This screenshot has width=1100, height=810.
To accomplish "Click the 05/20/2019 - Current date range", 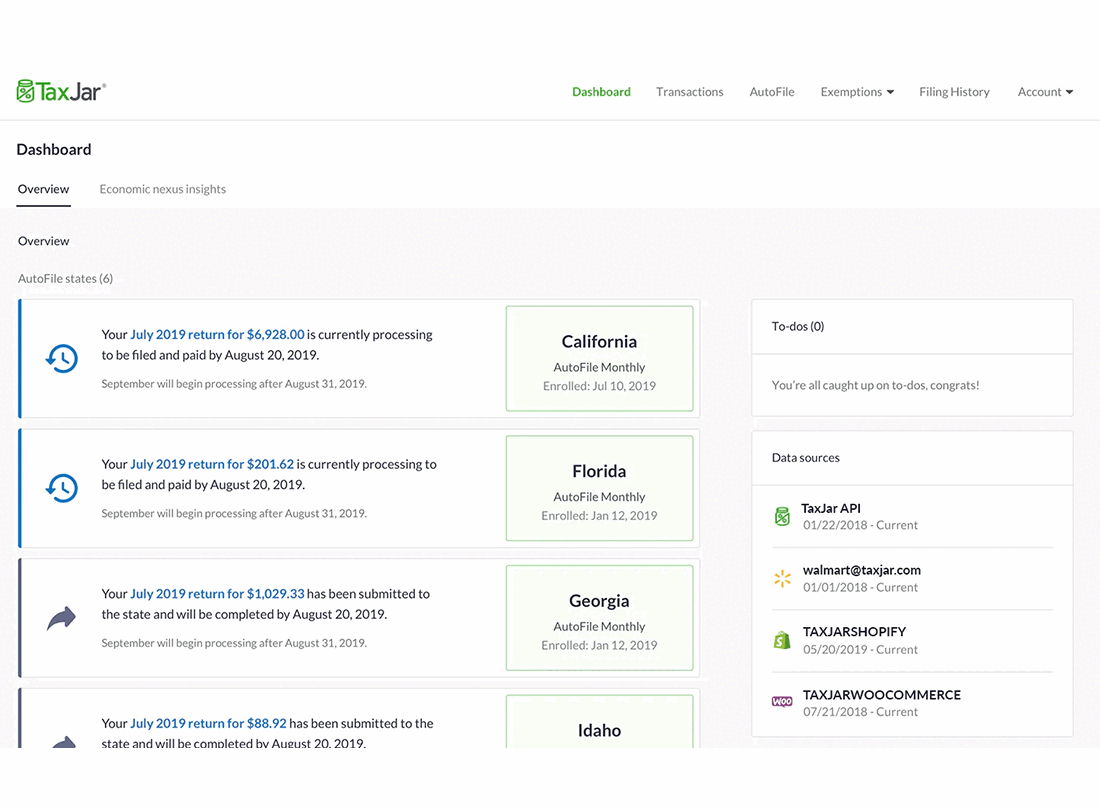I will (x=860, y=649).
